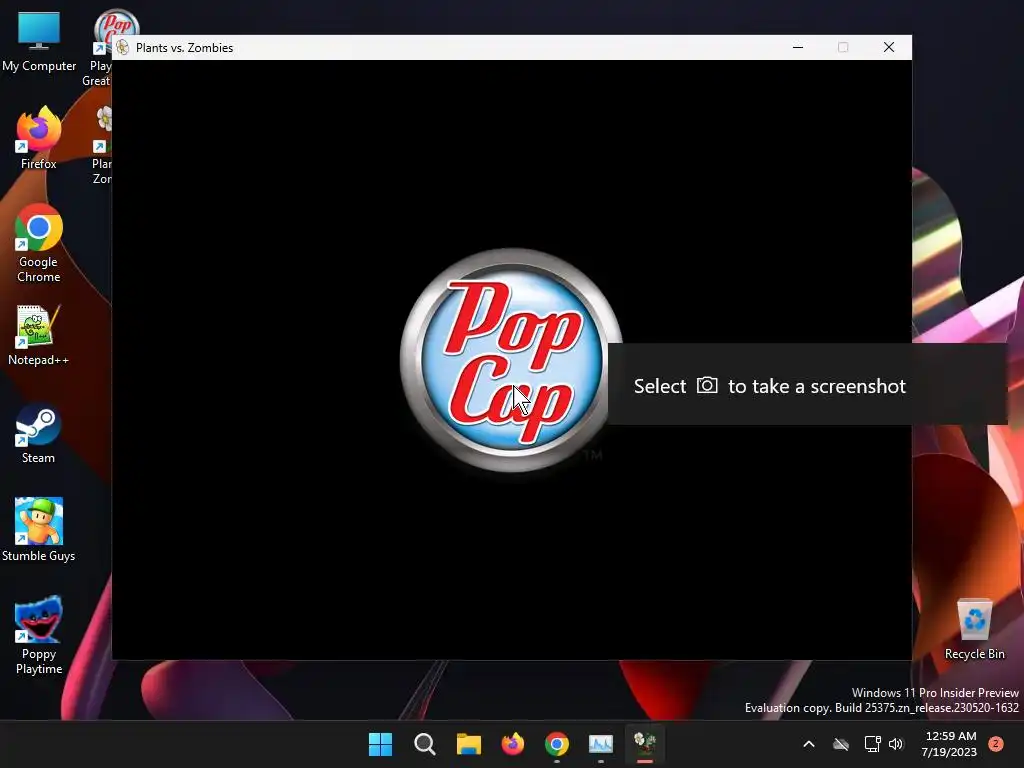1024x768 pixels.
Task: Click the cloud sync tray icon
Action: click(x=840, y=744)
